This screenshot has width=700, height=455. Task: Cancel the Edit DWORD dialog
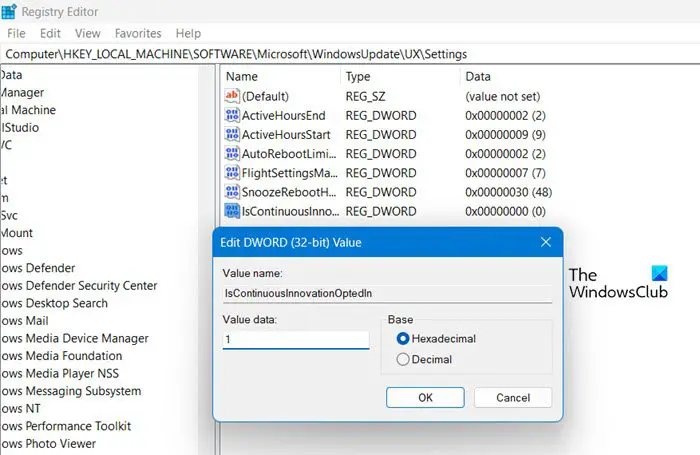click(x=513, y=397)
